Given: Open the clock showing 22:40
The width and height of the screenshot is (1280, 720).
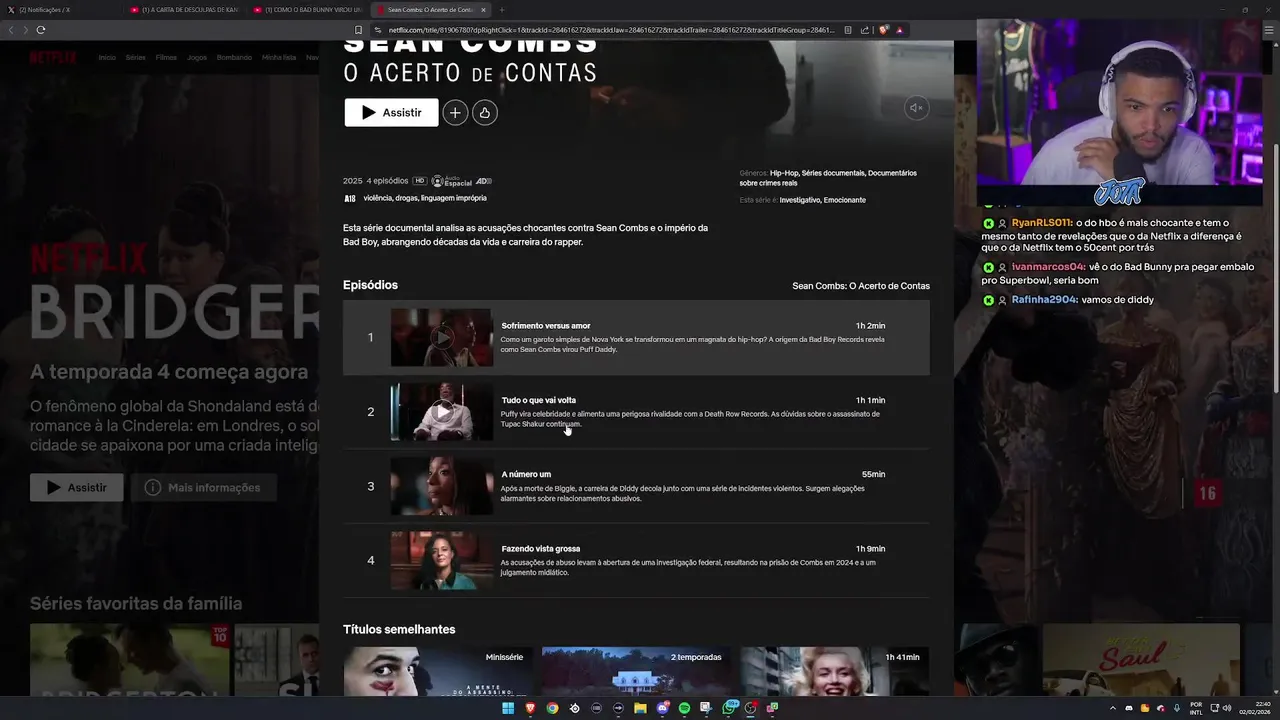Looking at the screenshot, I should coord(1254,708).
